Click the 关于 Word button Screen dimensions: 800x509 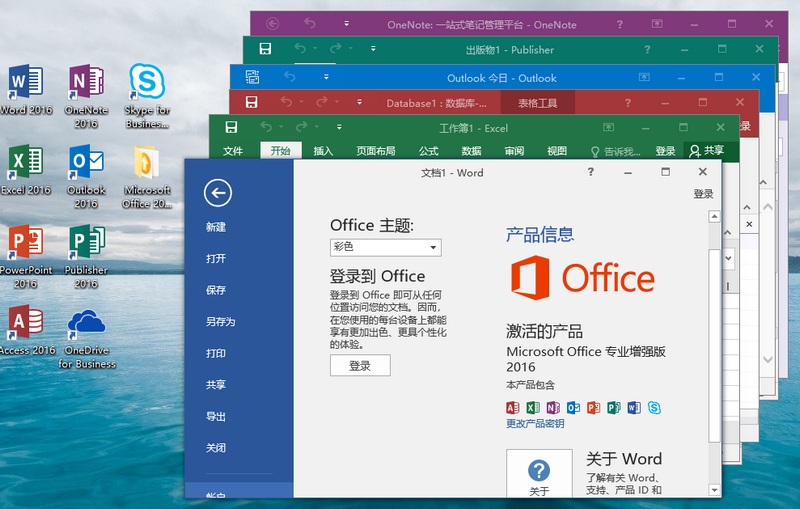[539, 475]
